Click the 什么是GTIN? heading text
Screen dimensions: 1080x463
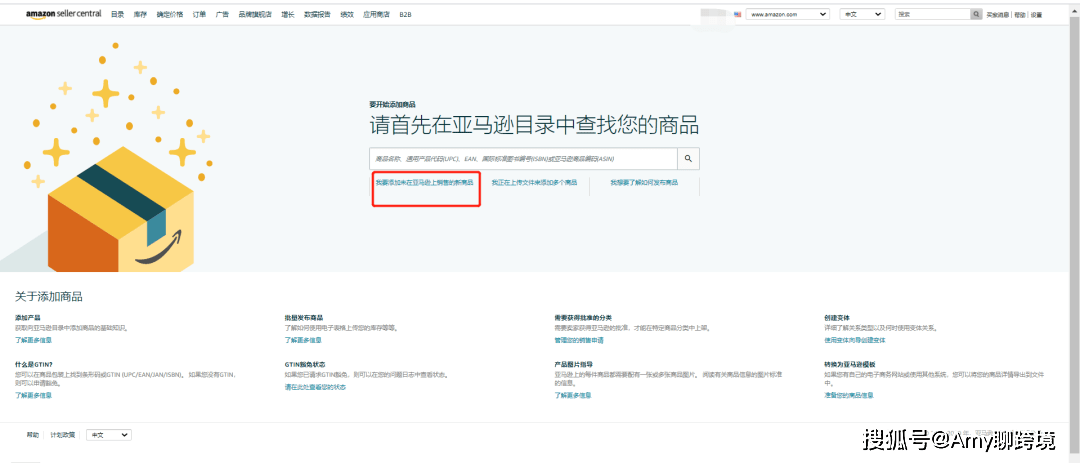click(x=34, y=364)
